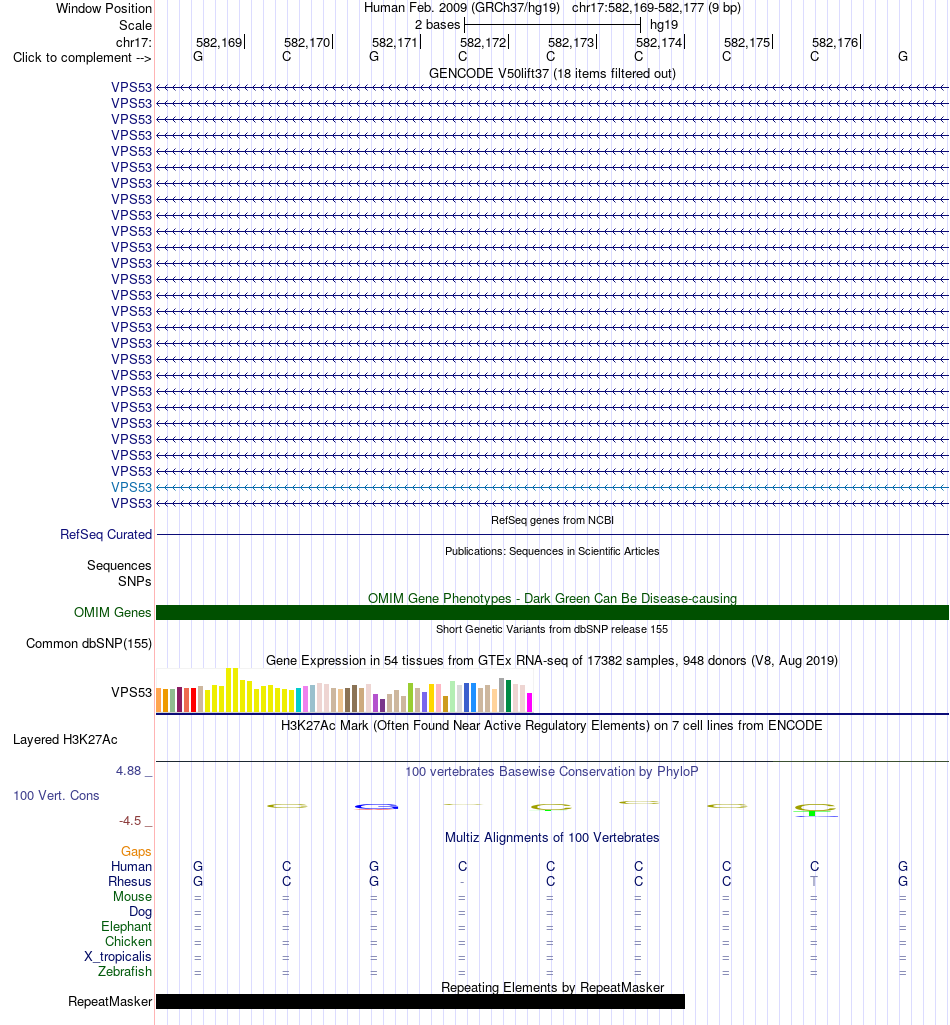Click the '100 Vert. Cons' track label
This screenshot has height=1025, width=950.
pyautogui.click(x=56, y=796)
